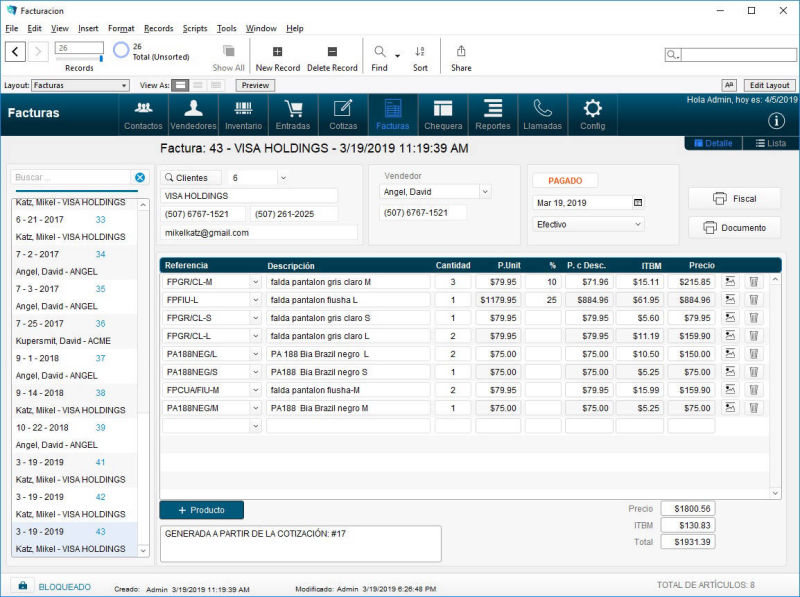Open the Chequera module

[x=443, y=115]
